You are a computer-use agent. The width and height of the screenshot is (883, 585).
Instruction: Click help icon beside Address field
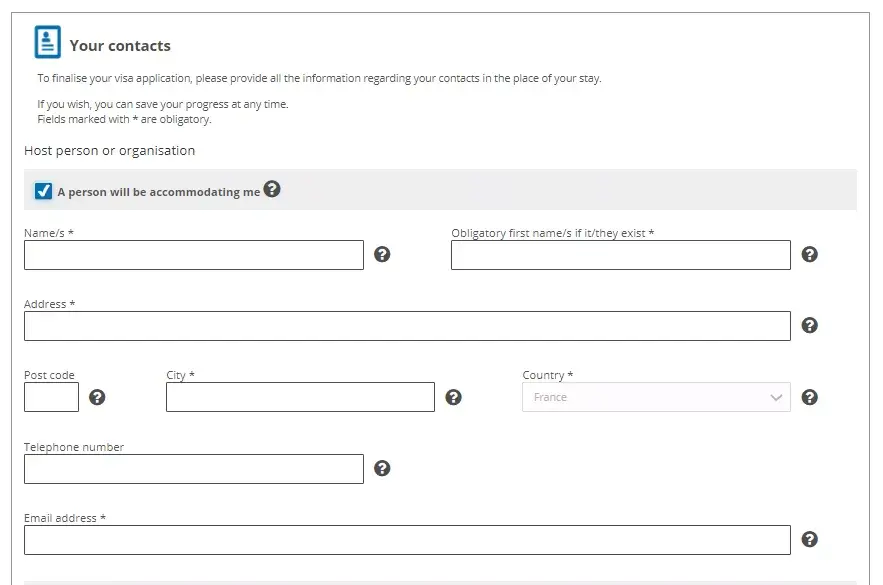pos(810,325)
